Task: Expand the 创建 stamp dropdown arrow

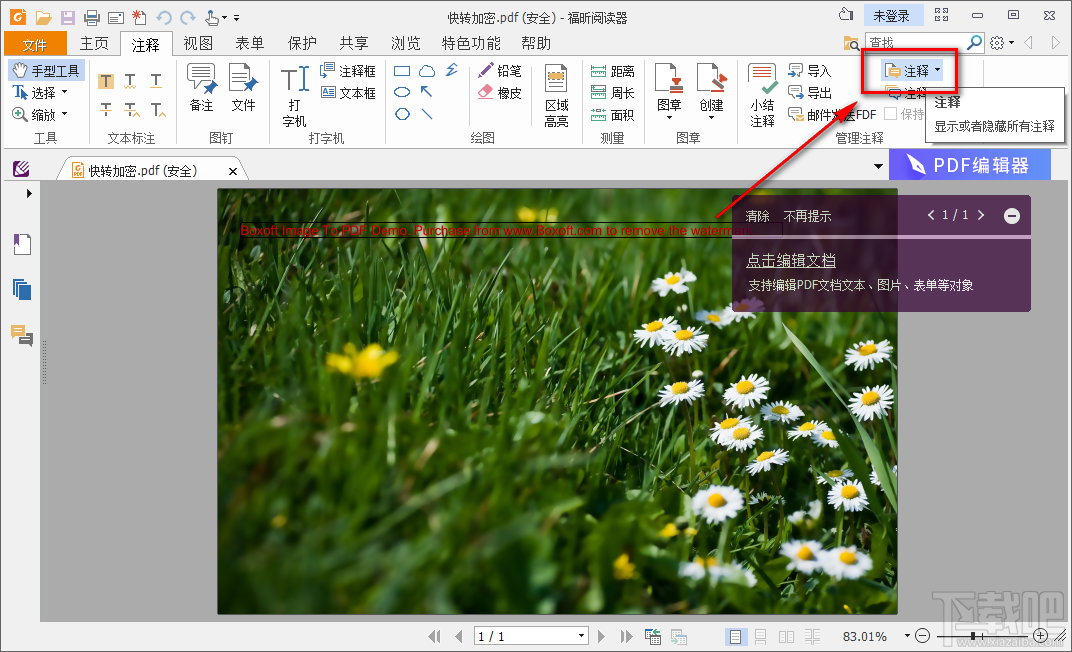Action: (712, 119)
